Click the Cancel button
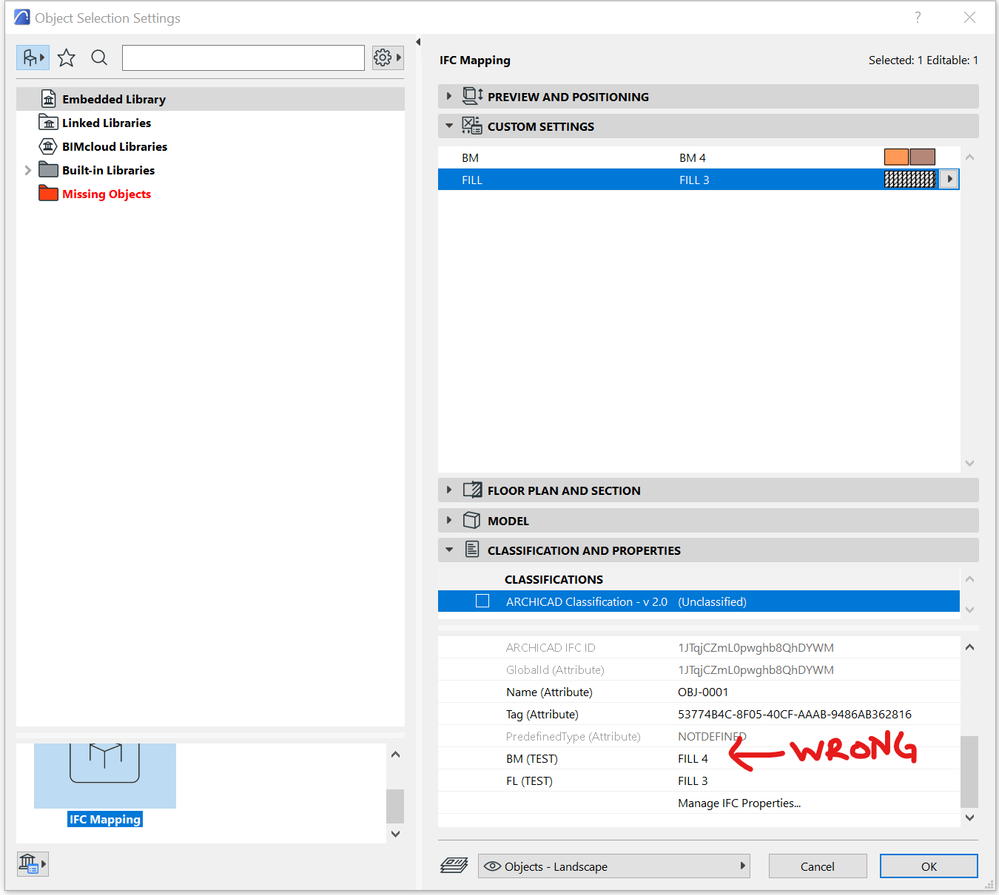The image size is (999, 895). (x=817, y=866)
